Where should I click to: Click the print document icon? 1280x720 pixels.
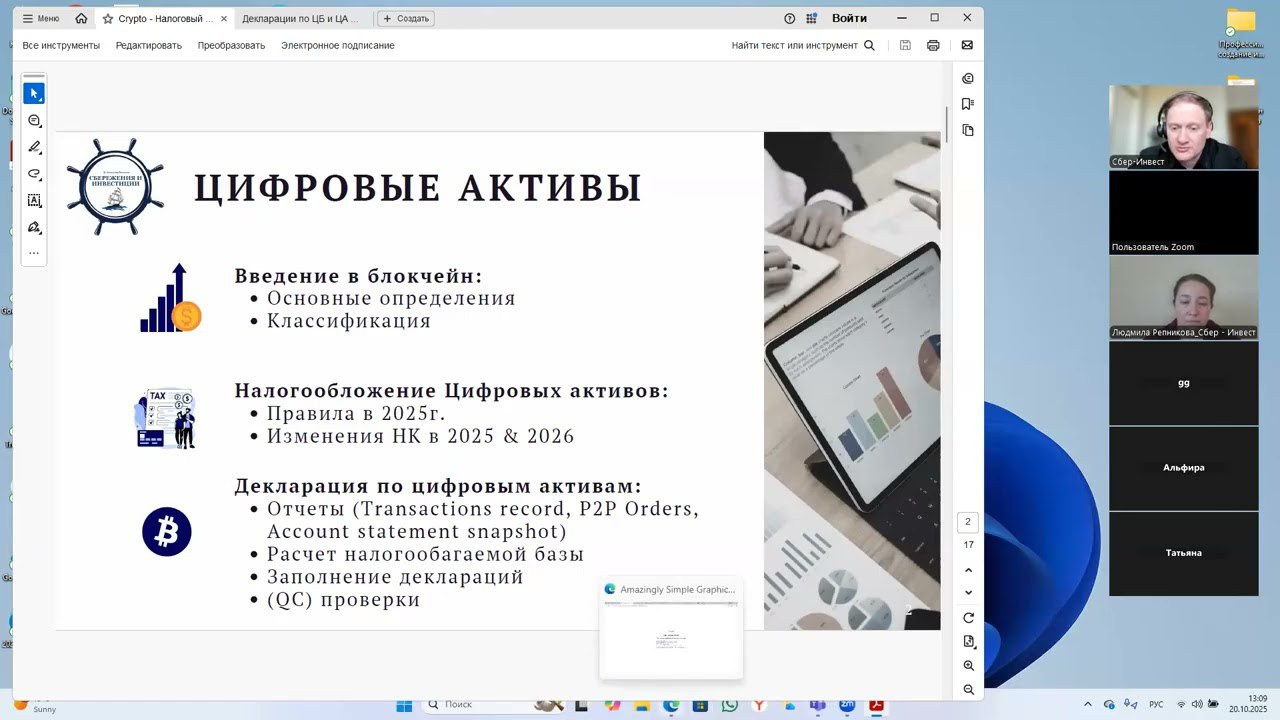coord(933,45)
